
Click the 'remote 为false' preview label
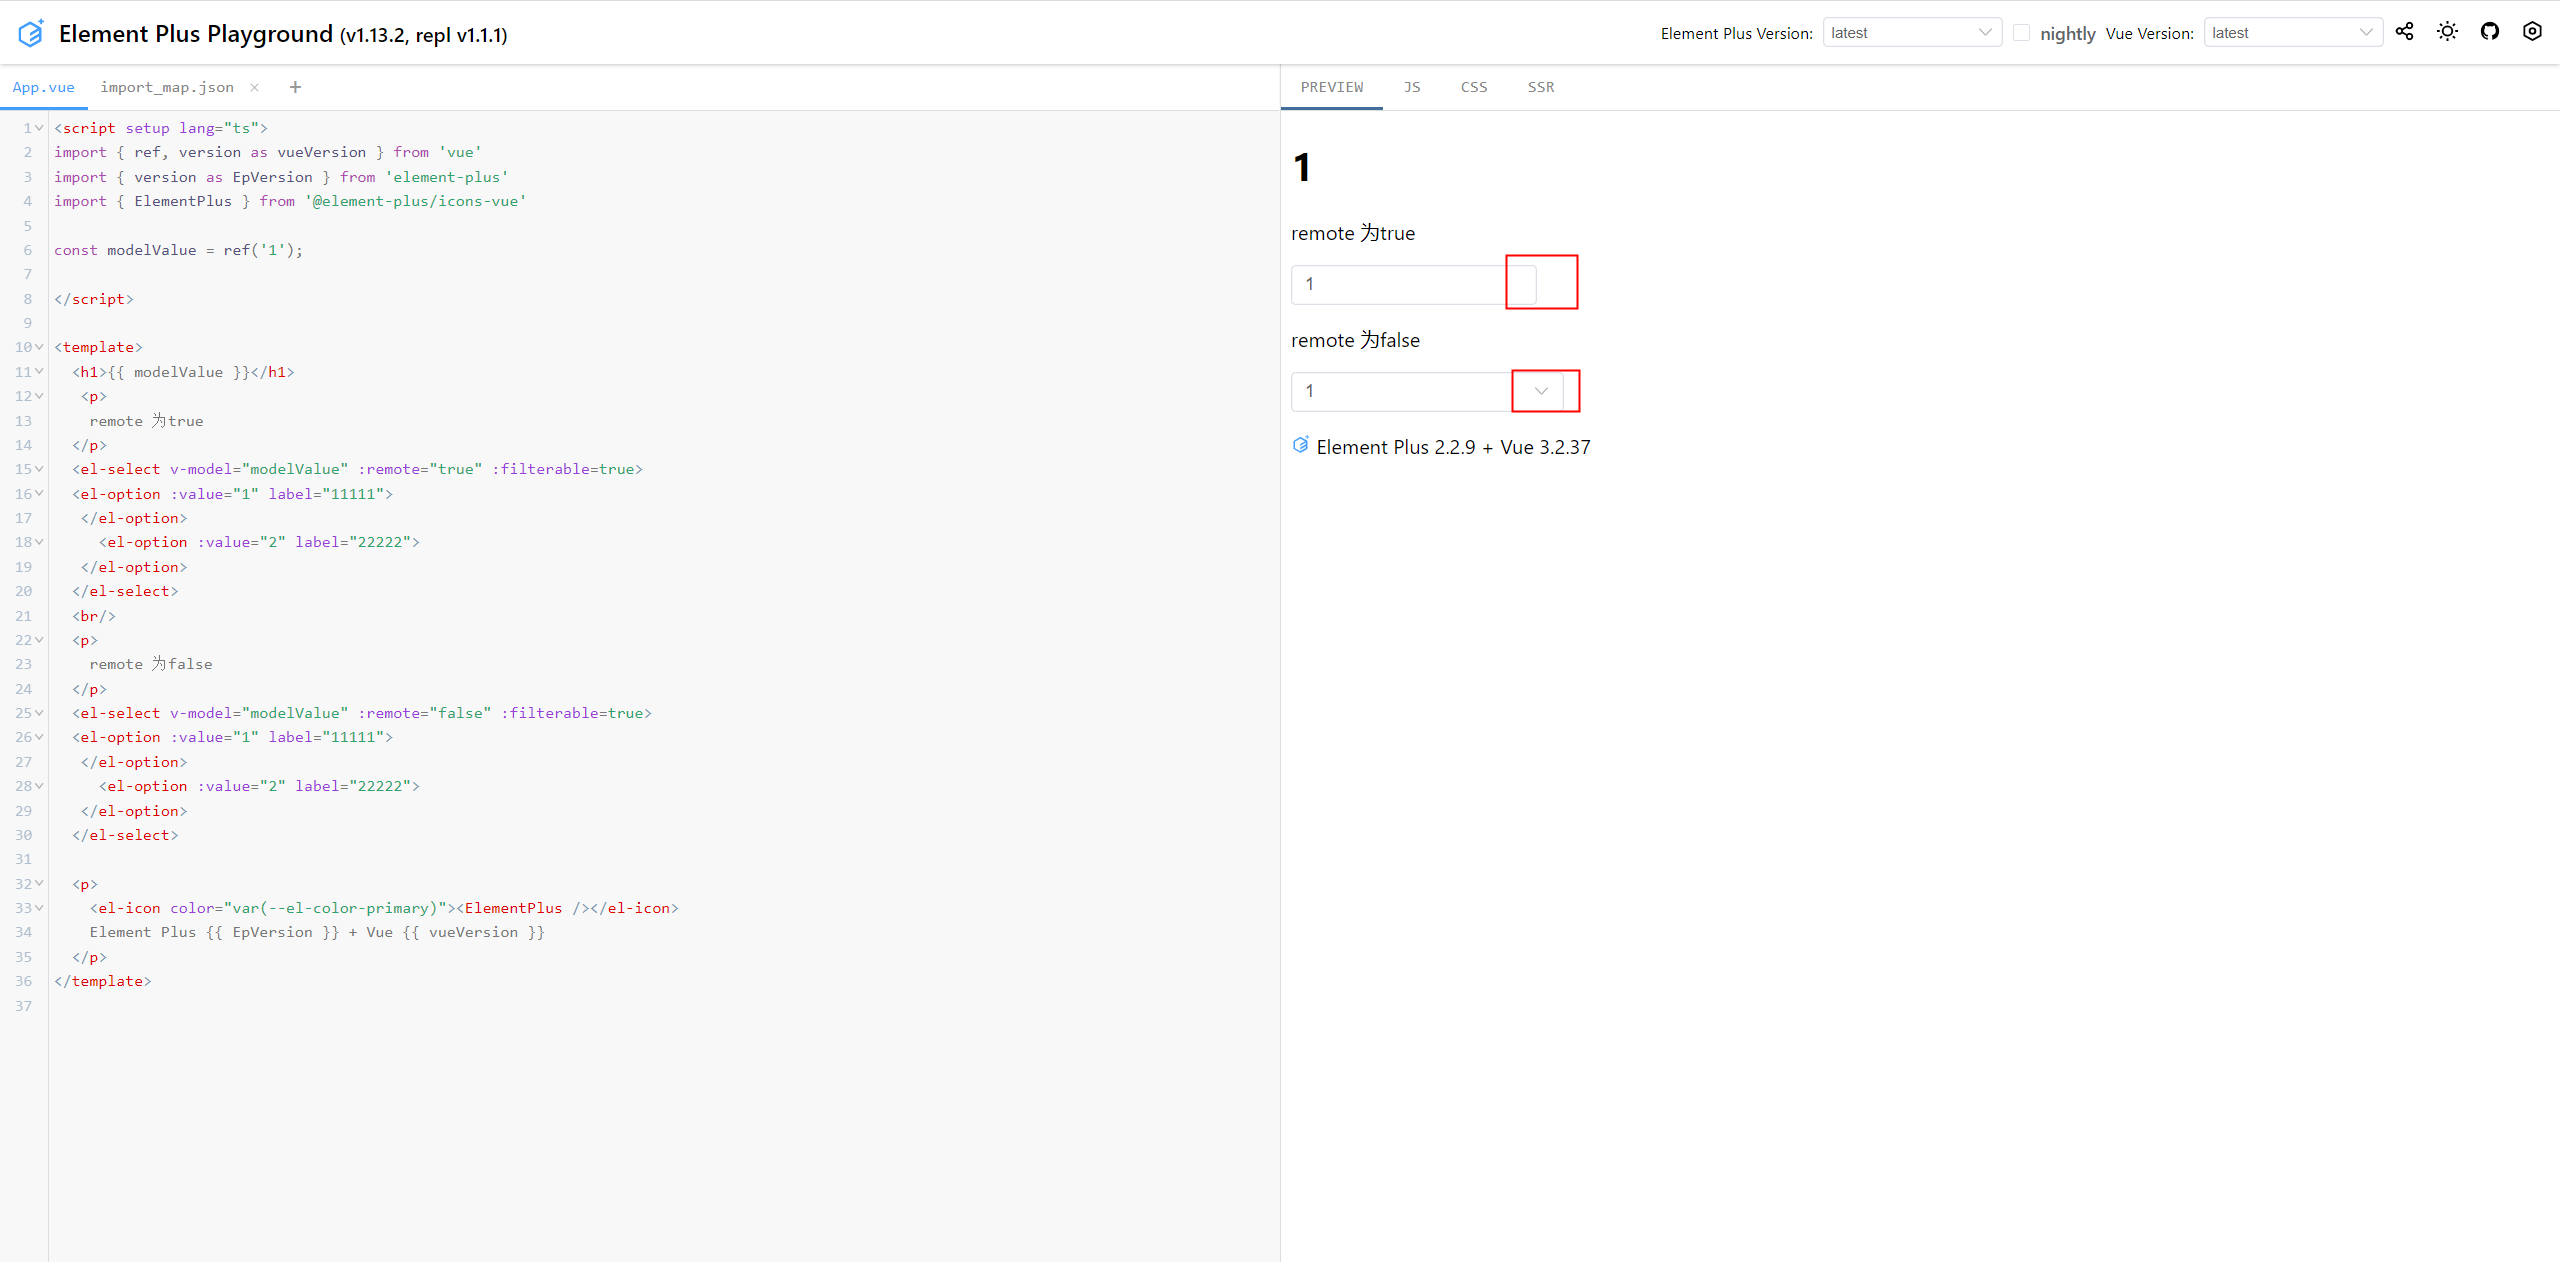point(1355,340)
